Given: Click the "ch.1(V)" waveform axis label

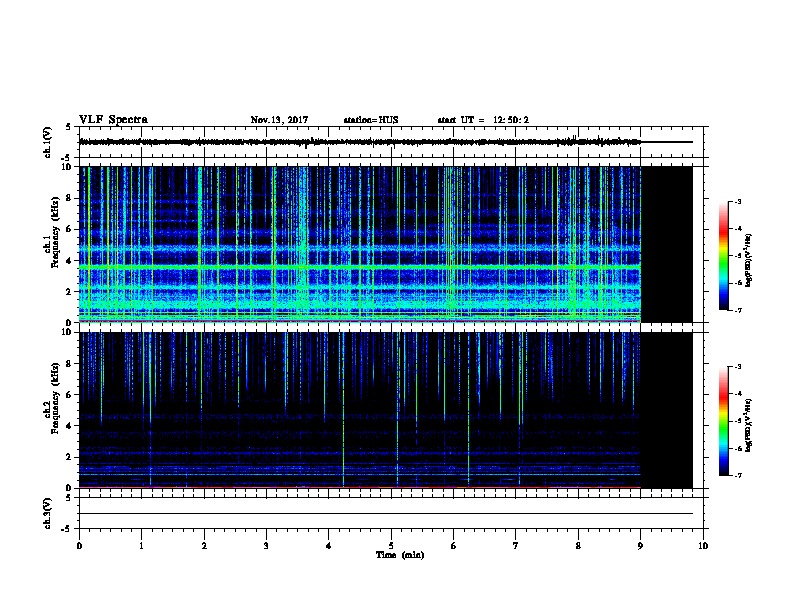Looking at the screenshot, I should click(x=48, y=142).
